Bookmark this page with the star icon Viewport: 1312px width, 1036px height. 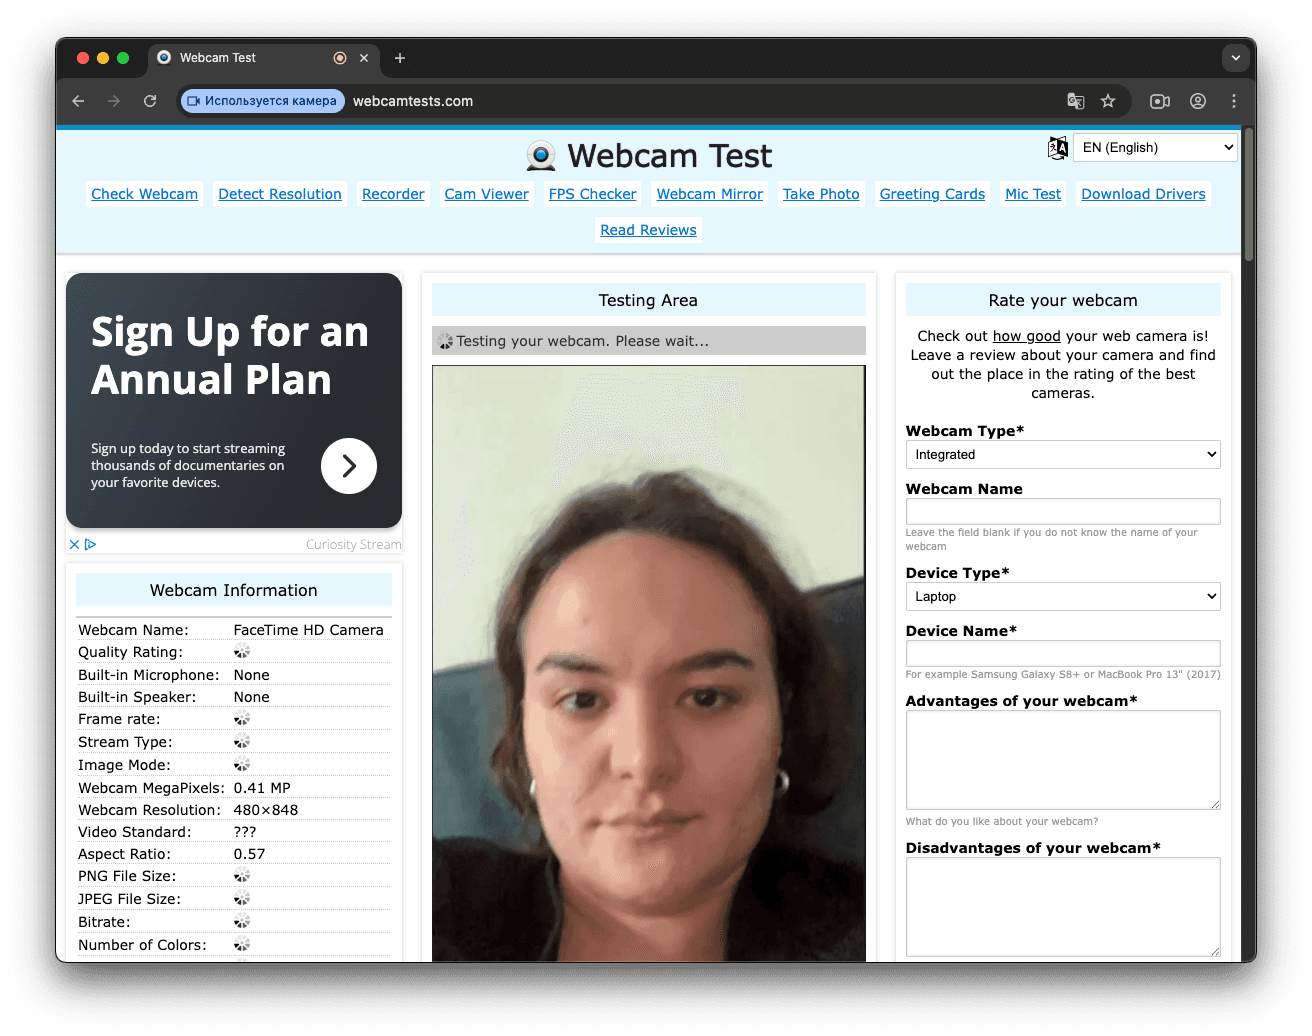tap(1108, 101)
